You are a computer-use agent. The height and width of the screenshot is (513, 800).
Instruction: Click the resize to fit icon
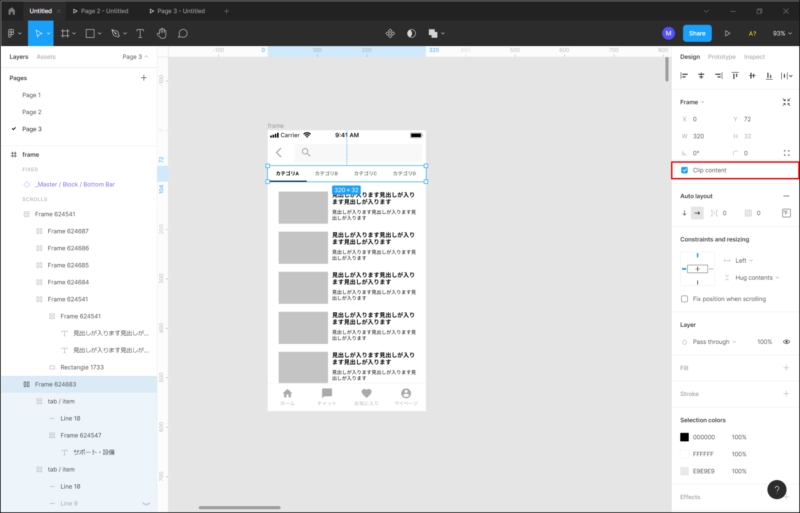787,102
